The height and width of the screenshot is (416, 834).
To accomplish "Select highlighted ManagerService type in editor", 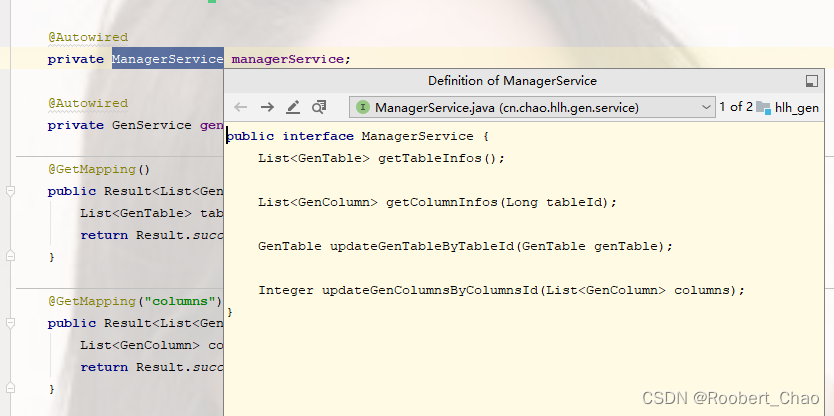I will coord(168,59).
